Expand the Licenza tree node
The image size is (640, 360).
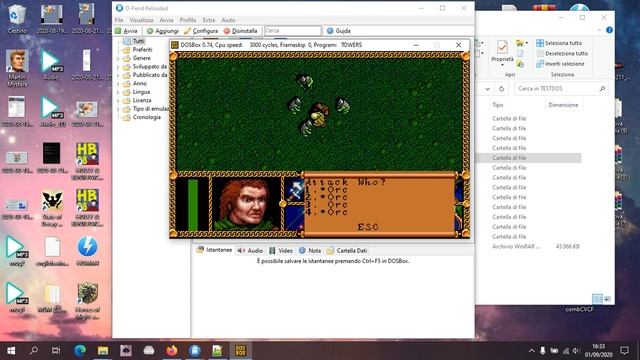click(118, 100)
